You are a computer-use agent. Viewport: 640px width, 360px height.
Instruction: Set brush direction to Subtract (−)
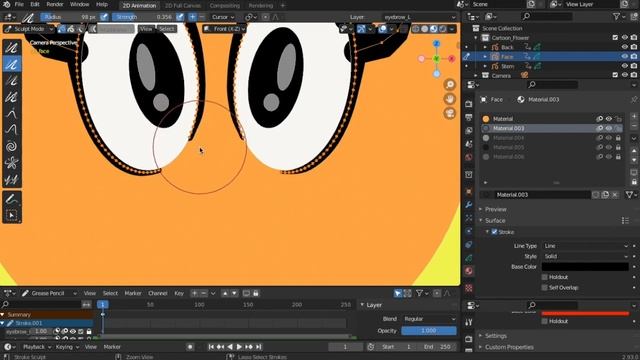click(x=201, y=17)
